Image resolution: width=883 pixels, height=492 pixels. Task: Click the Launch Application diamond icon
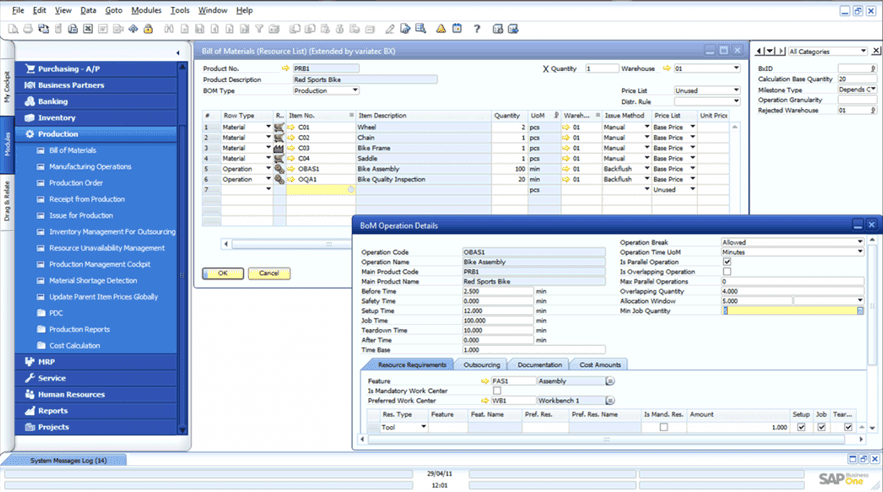pyautogui.click(x=133, y=29)
